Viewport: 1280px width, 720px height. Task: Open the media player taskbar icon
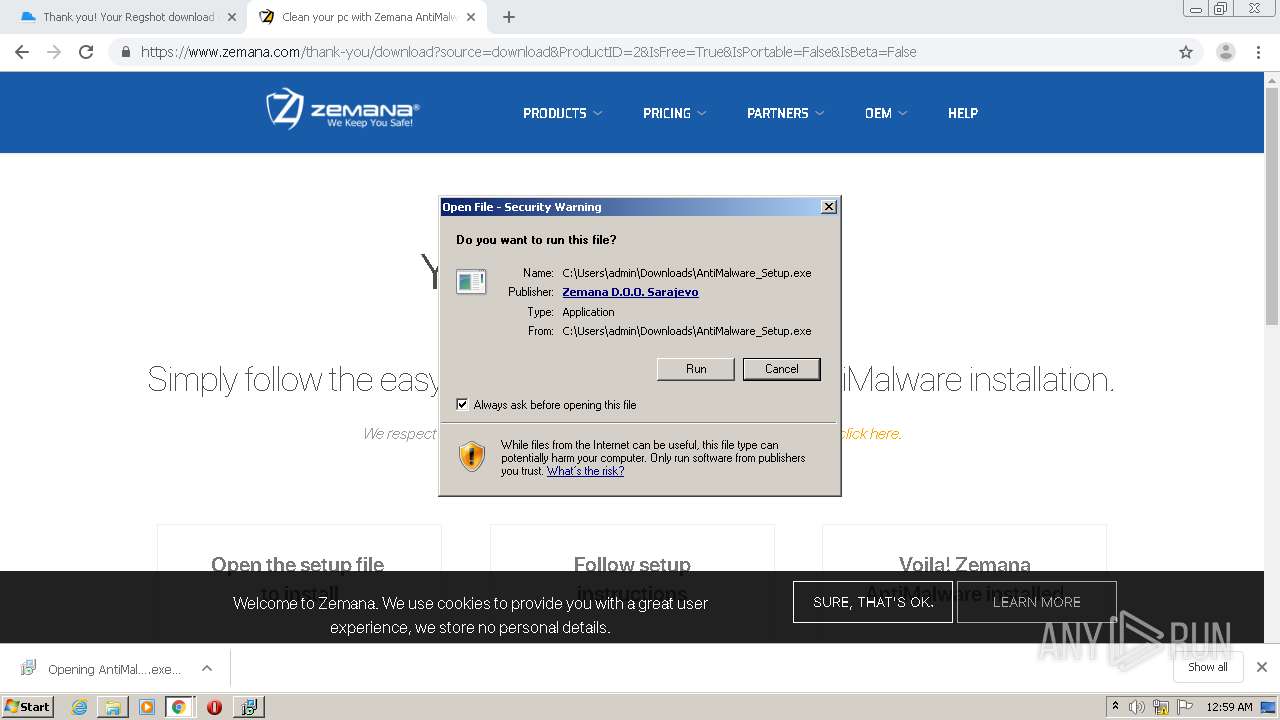[x=146, y=707]
